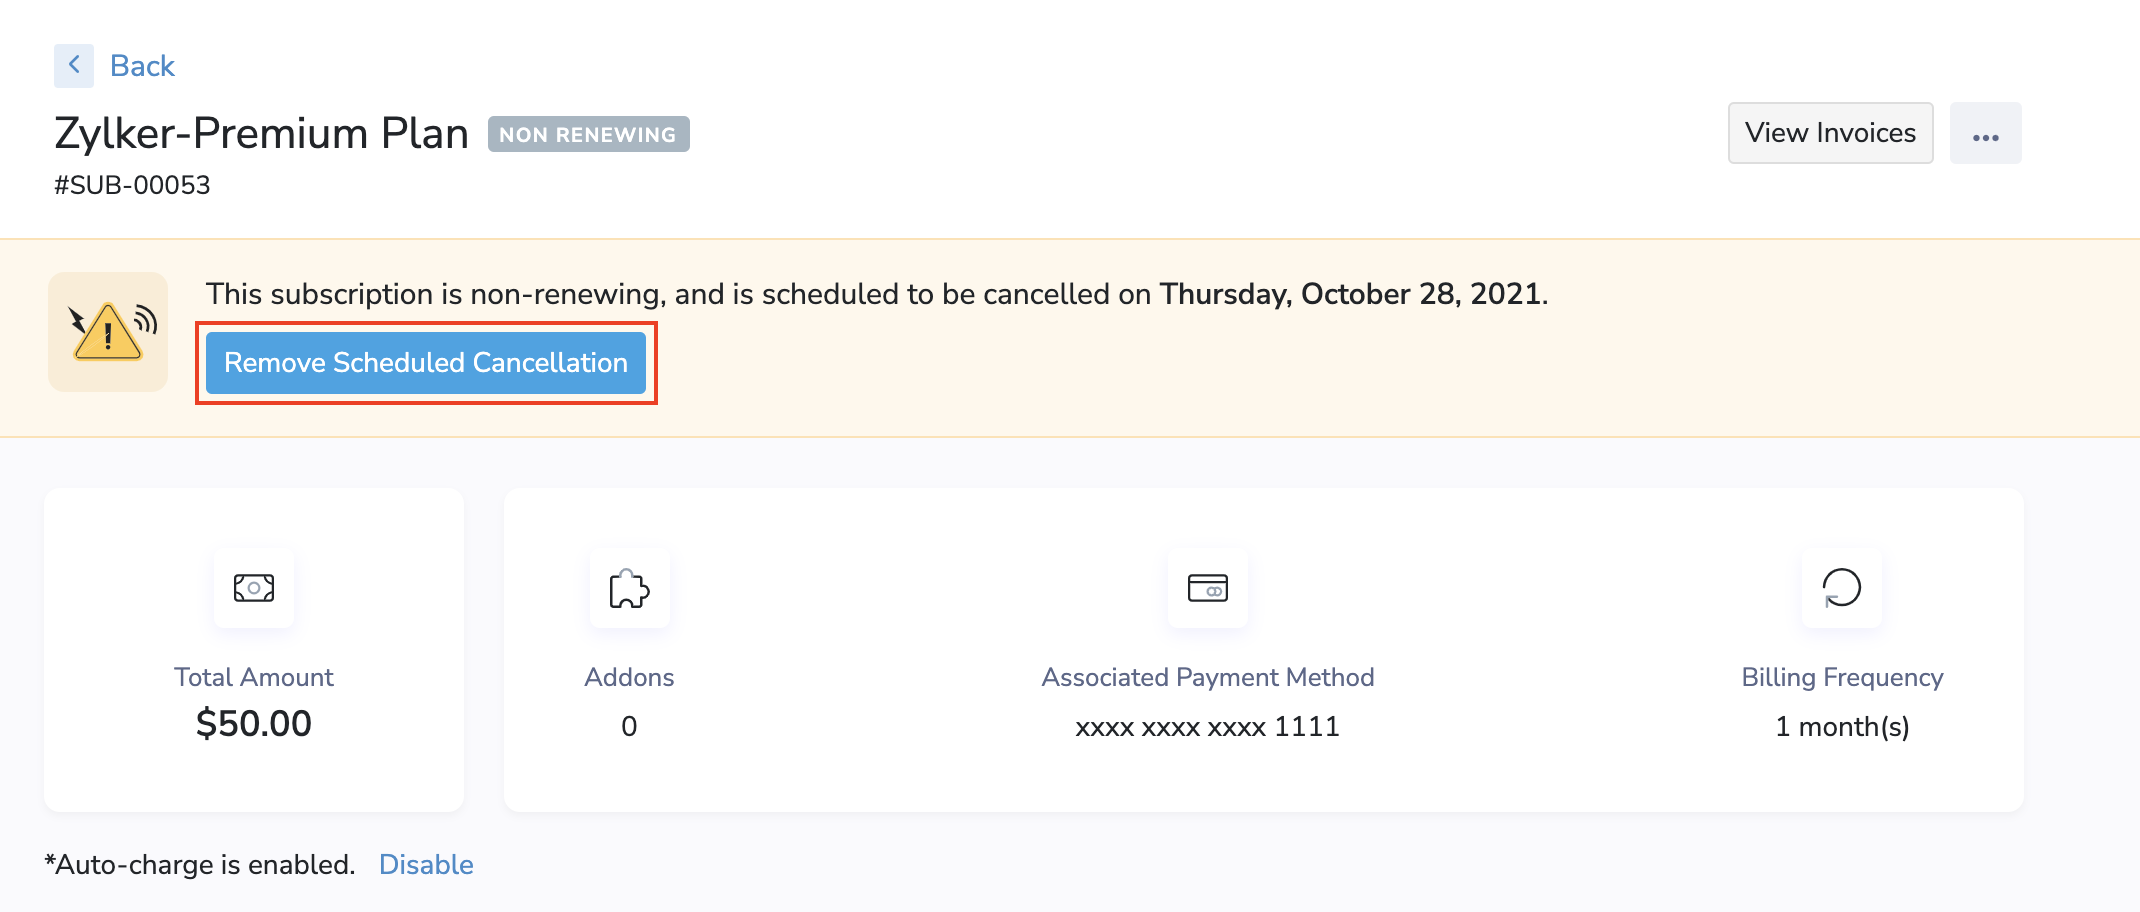The width and height of the screenshot is (2140, 912).
Task: Click the Associated Payment Method label
Action: coord(1207,677)
